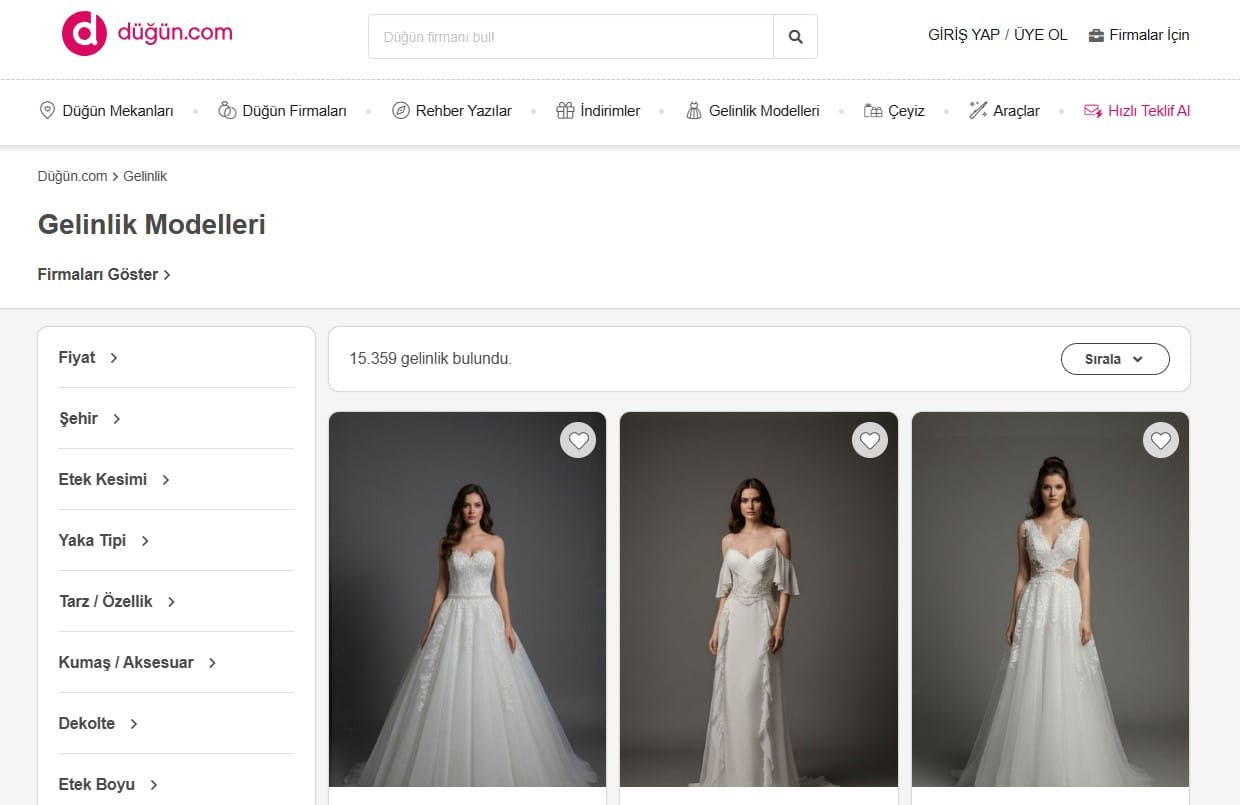This screenshot has height=805, width=1240.
Task: Click Firmaları Göster link
Action: point(104,274)
